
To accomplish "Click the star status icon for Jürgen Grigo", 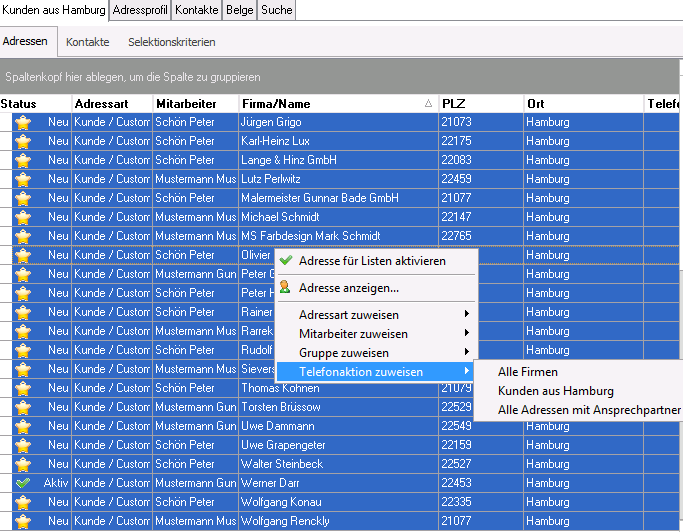I will click(x=23, y=122).
